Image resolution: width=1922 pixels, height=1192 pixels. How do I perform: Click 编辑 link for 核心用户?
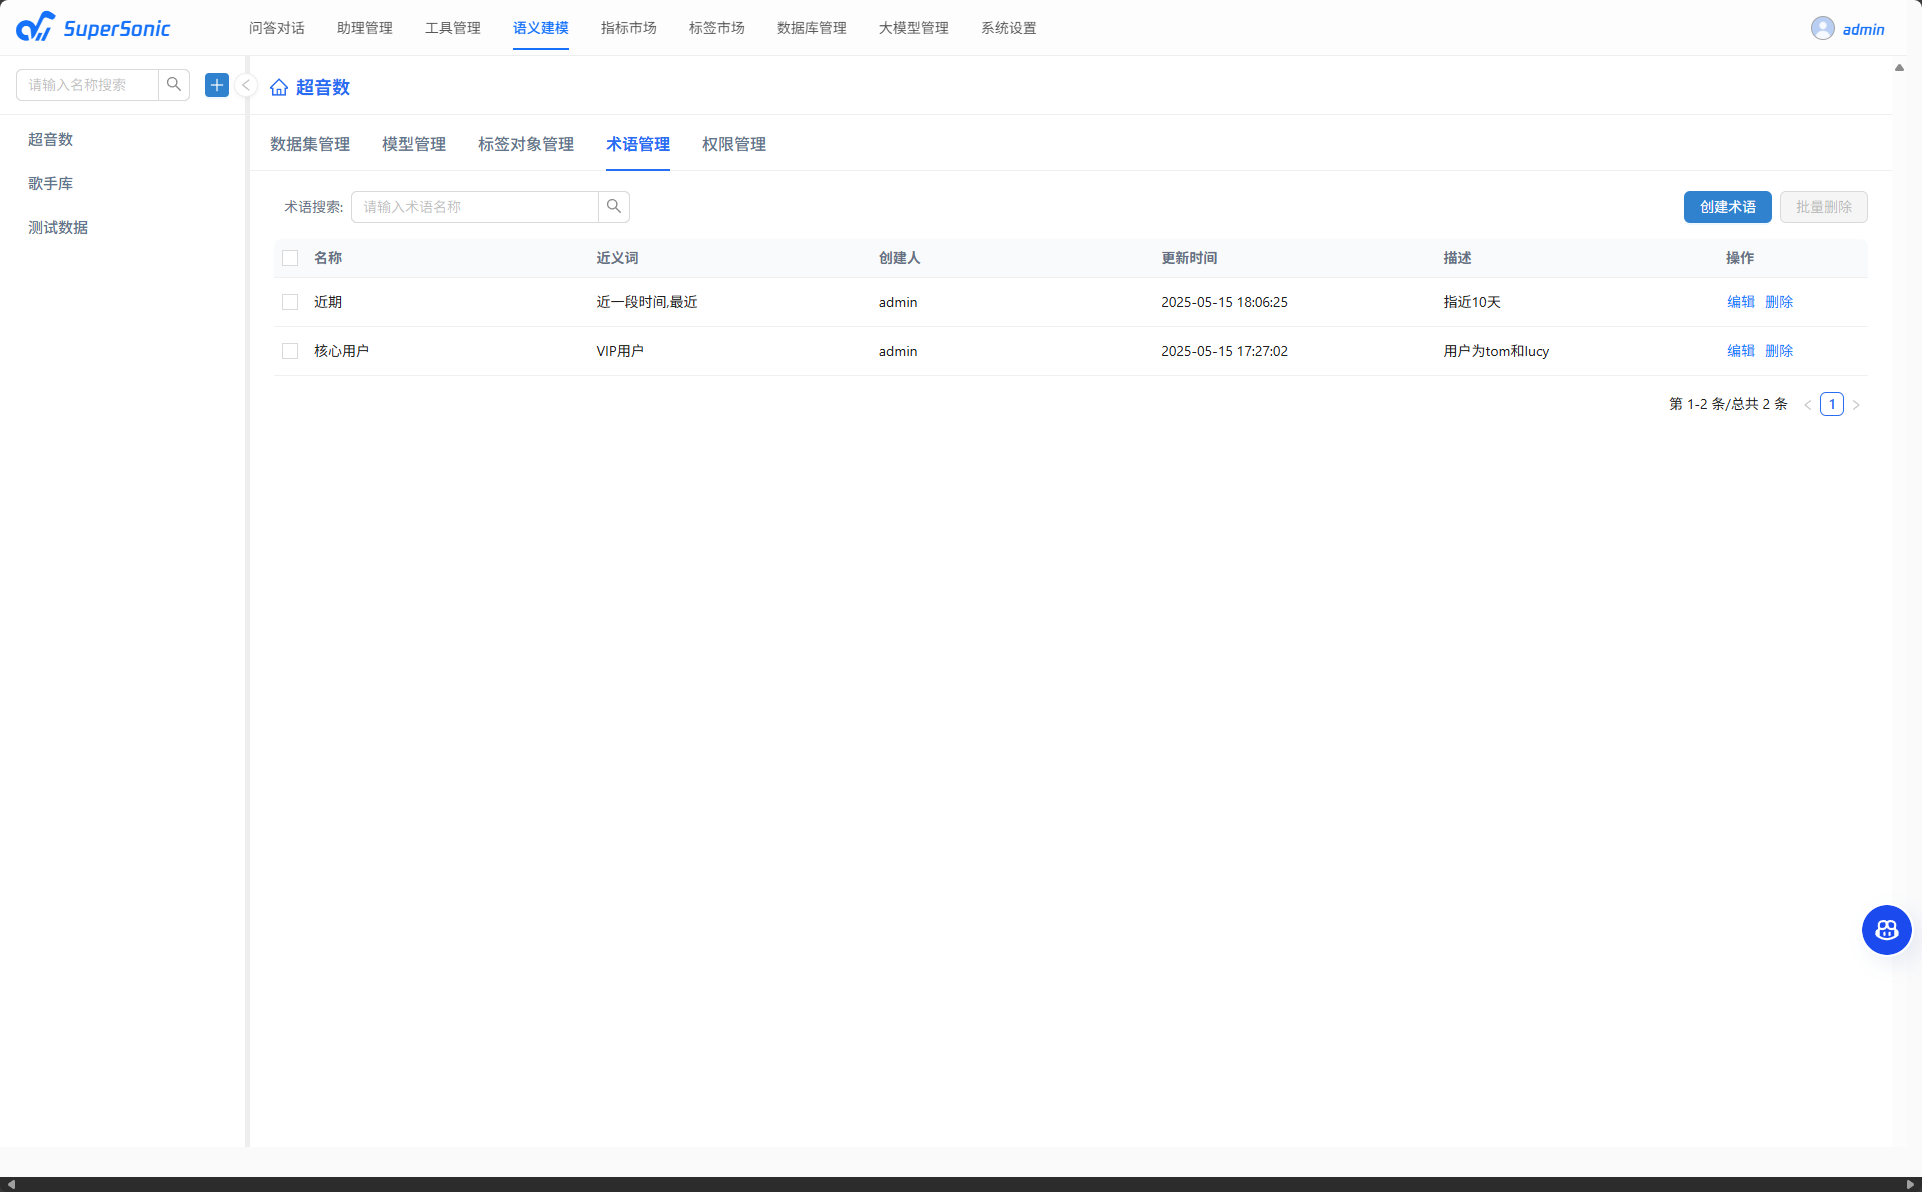1740,351
